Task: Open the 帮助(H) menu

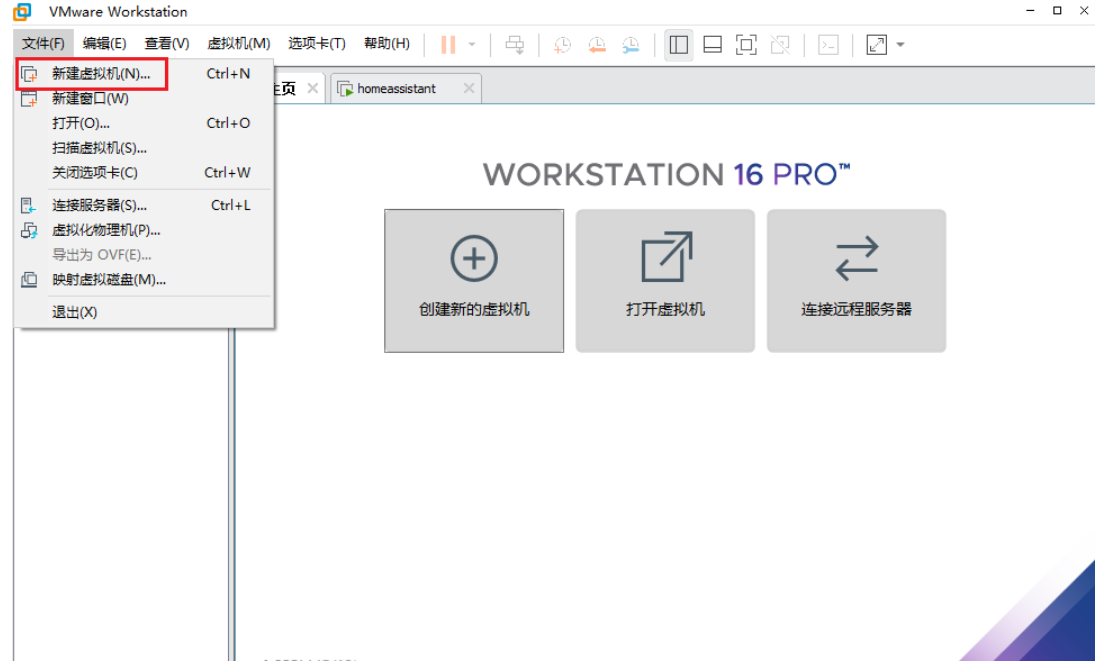Action: point(387,44)
